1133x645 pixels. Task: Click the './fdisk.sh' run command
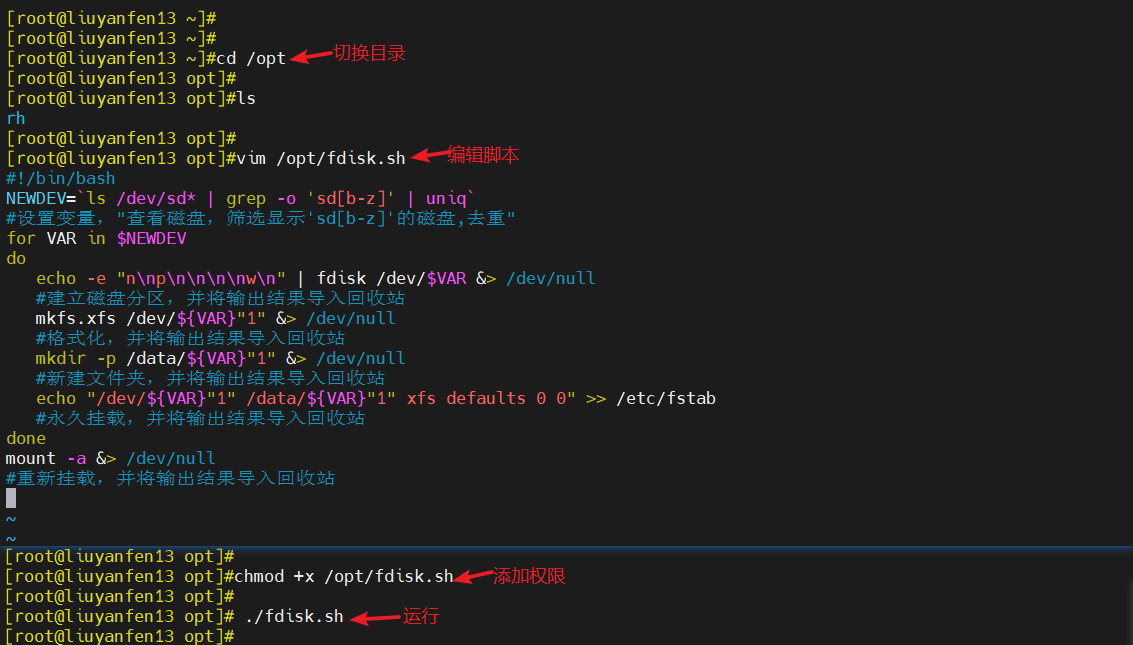[x=294, y=616]
